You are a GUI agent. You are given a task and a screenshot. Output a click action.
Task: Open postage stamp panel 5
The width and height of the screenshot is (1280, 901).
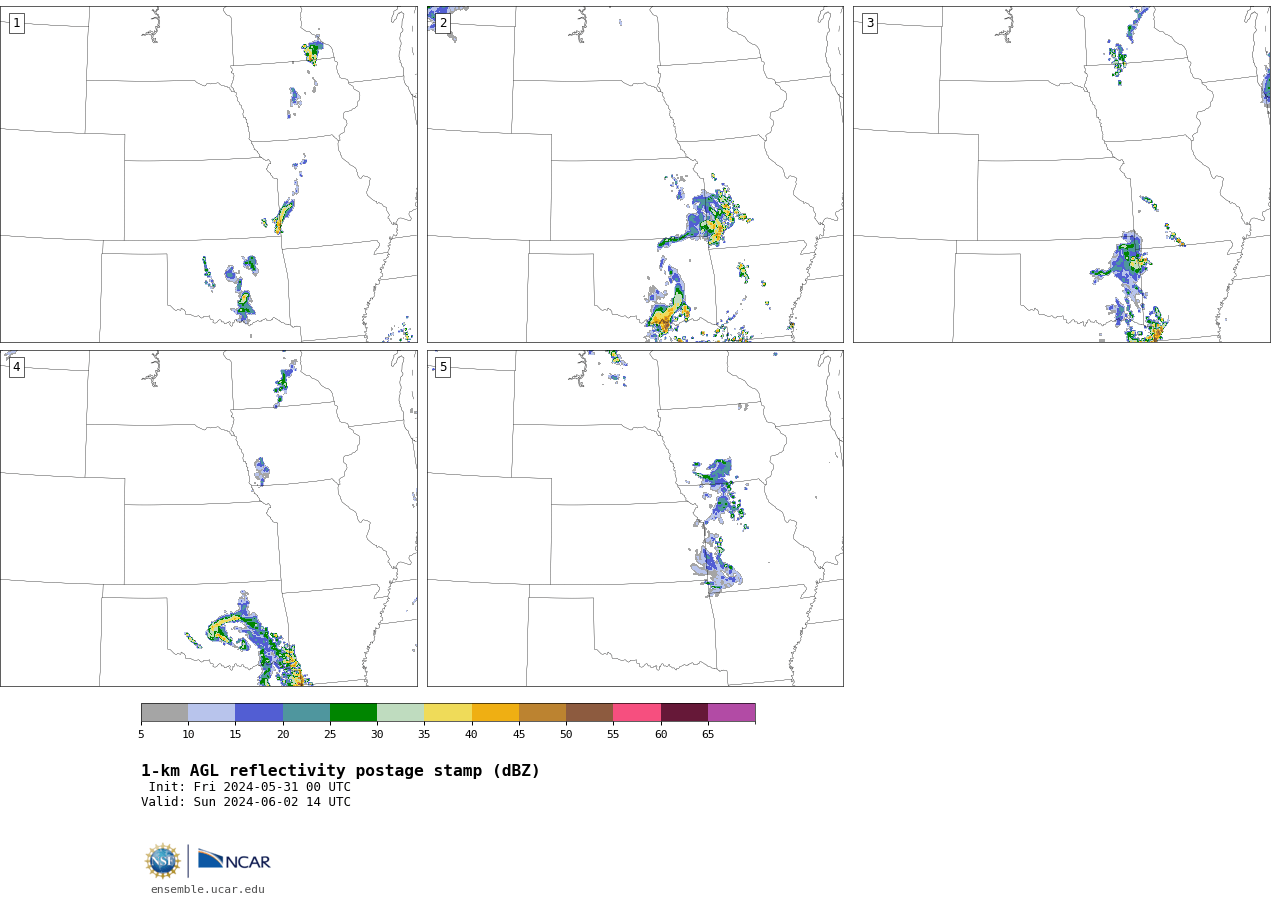click(x=635, y=518)
